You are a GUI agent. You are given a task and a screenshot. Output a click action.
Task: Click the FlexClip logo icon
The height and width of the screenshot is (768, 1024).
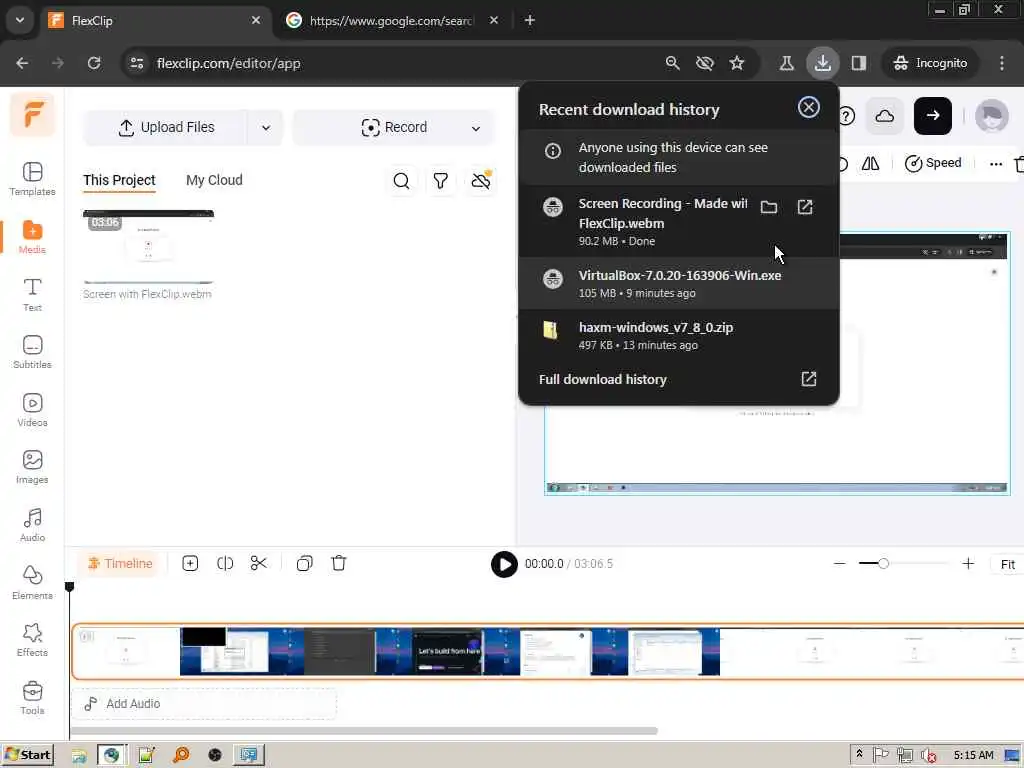click(33, 115)
